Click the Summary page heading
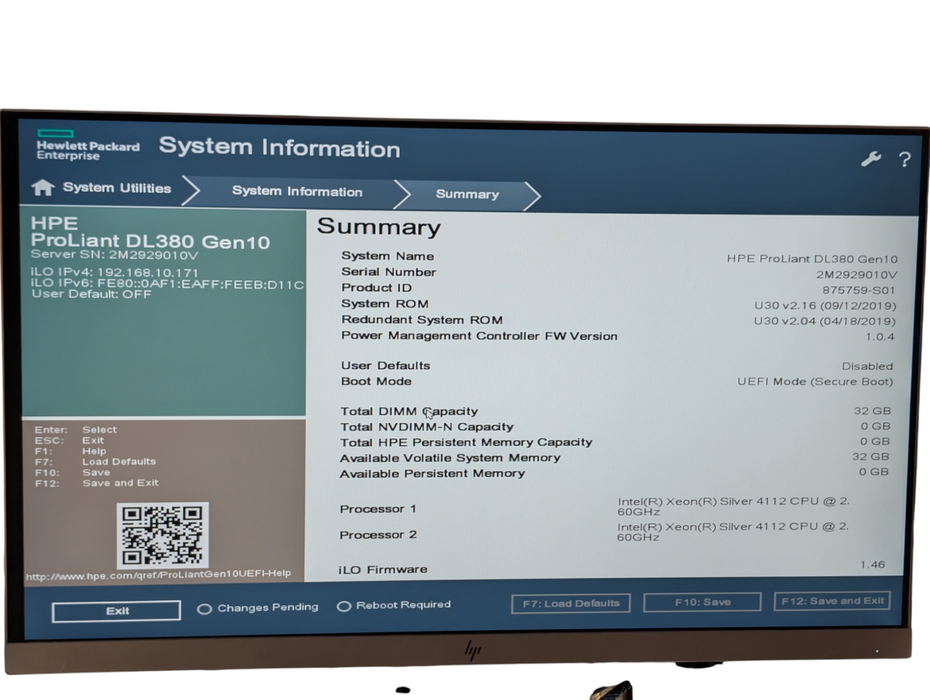The width and height of the screenshot is (930, 700). (x=379, y=227)
